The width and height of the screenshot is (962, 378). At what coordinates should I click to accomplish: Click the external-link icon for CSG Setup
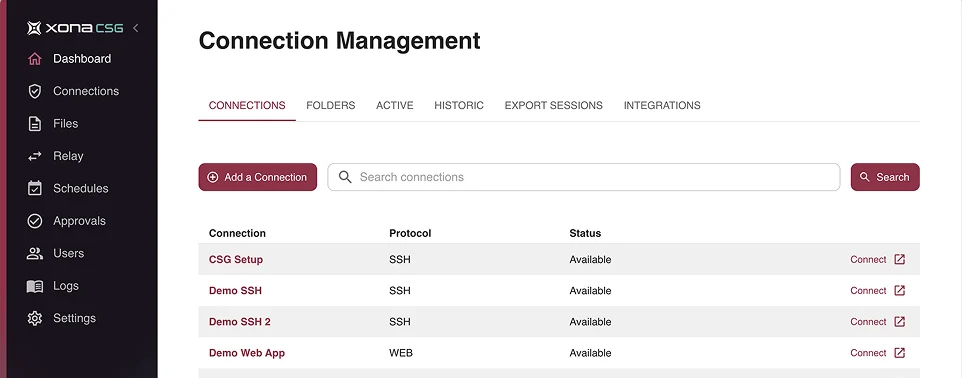click(899, 260)
